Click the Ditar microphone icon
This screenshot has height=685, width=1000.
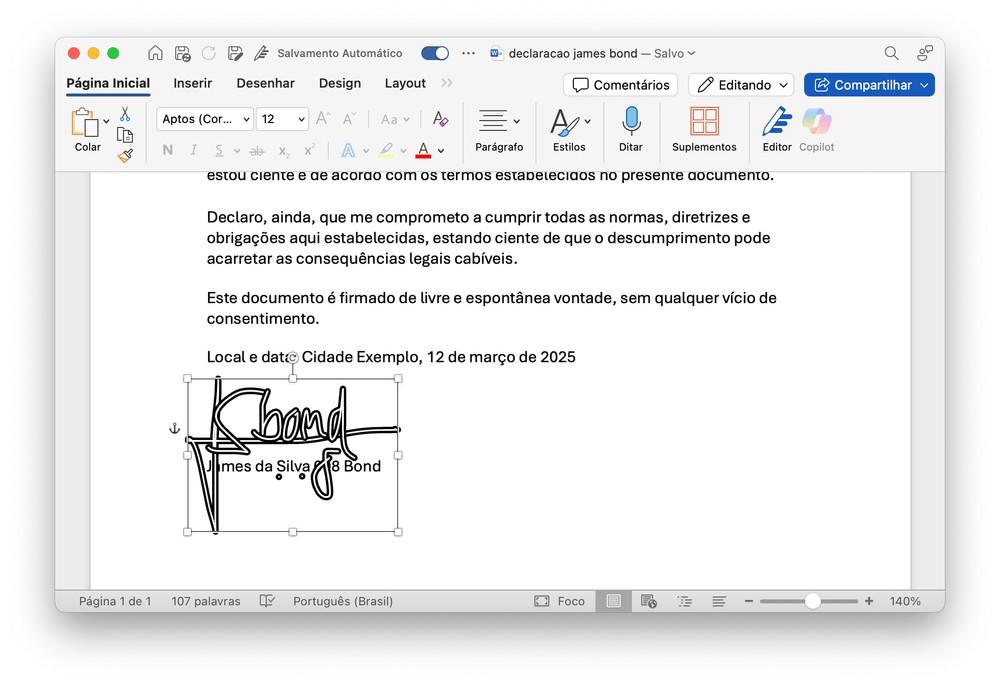point(630,122)
